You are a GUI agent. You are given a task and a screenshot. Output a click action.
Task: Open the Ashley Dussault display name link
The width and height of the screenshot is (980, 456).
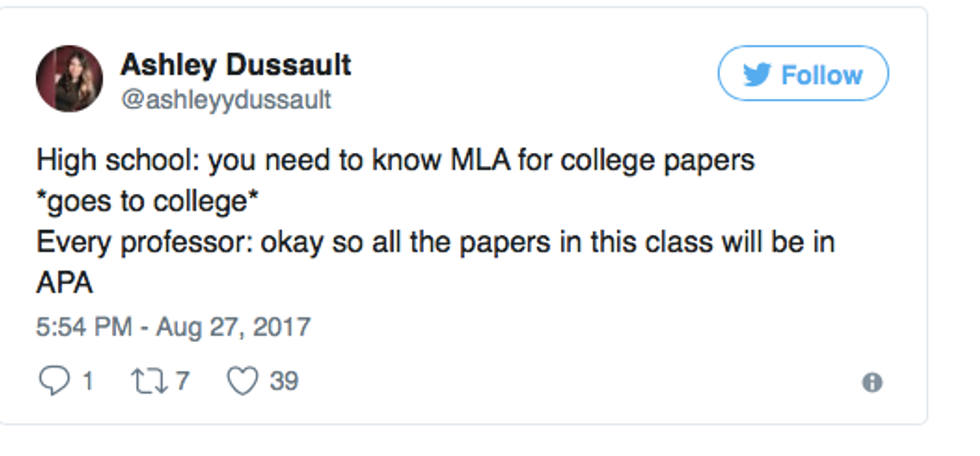coord(236,65)
